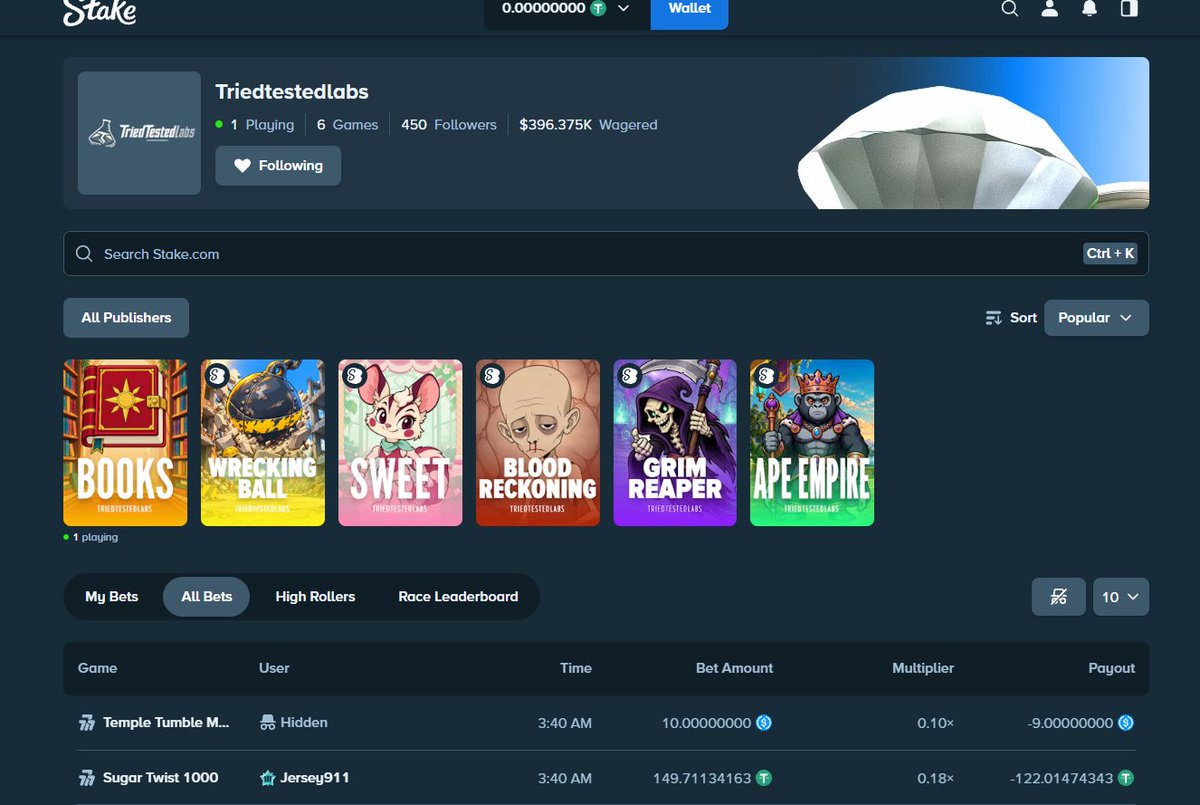Image resolution: width=1200 pixels, height=805 pixels.
Task: Open the Books game thumbnail
Action: pos(125,443)
